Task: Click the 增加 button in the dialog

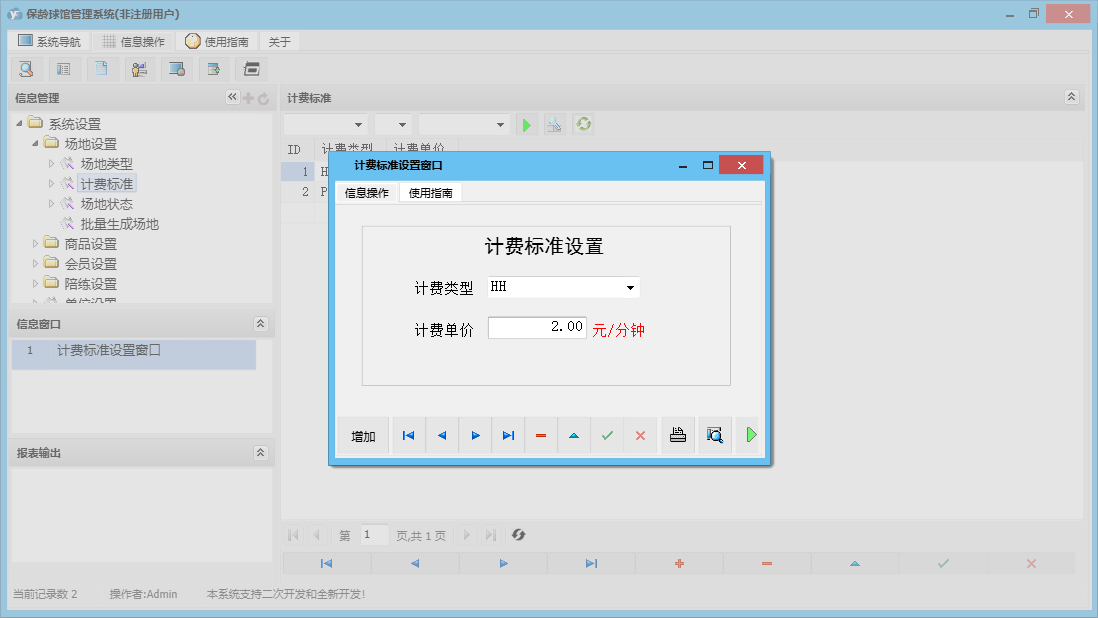Action: (x=362, y=435)
